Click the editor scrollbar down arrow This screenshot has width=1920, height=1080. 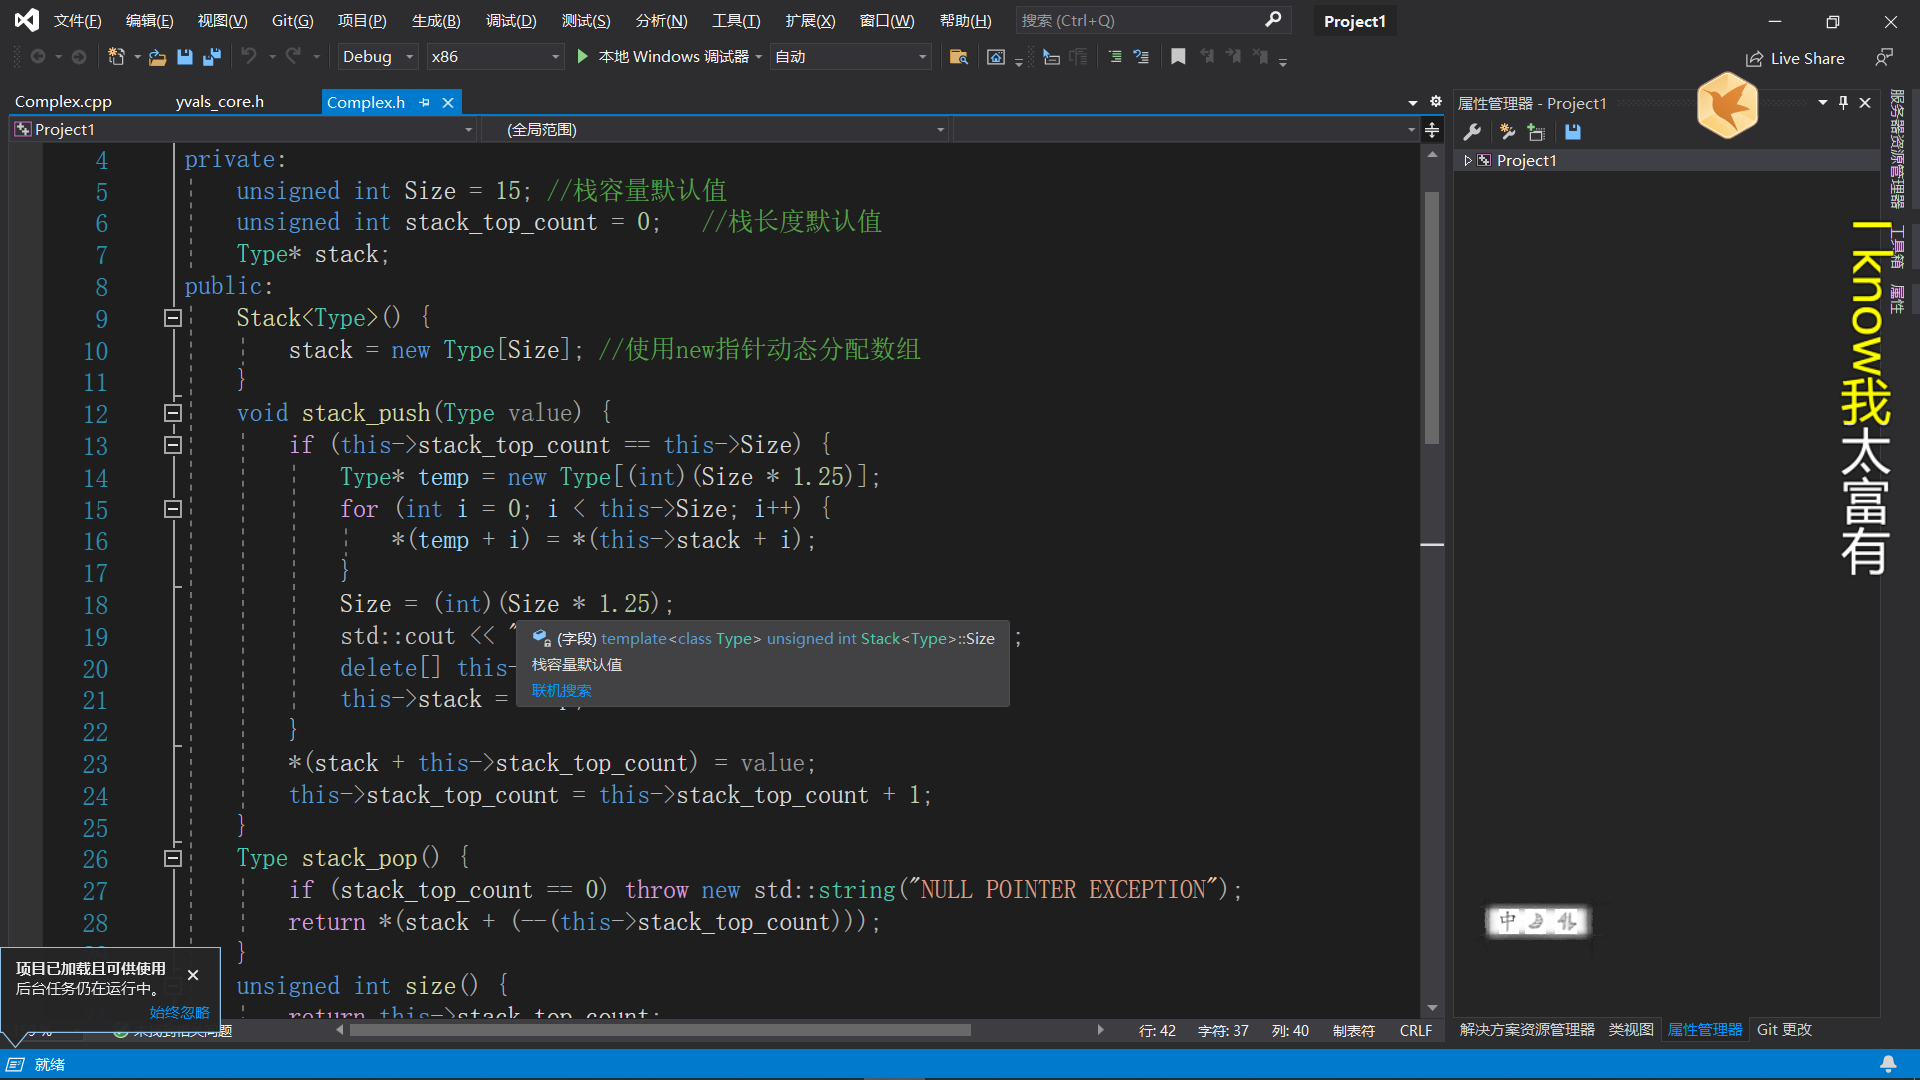1432,1008
